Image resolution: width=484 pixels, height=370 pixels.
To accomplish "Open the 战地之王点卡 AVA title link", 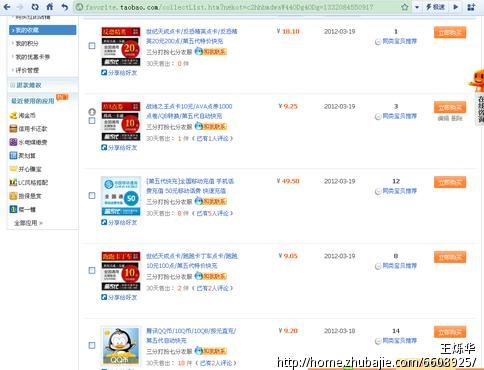I will (189, 111).
